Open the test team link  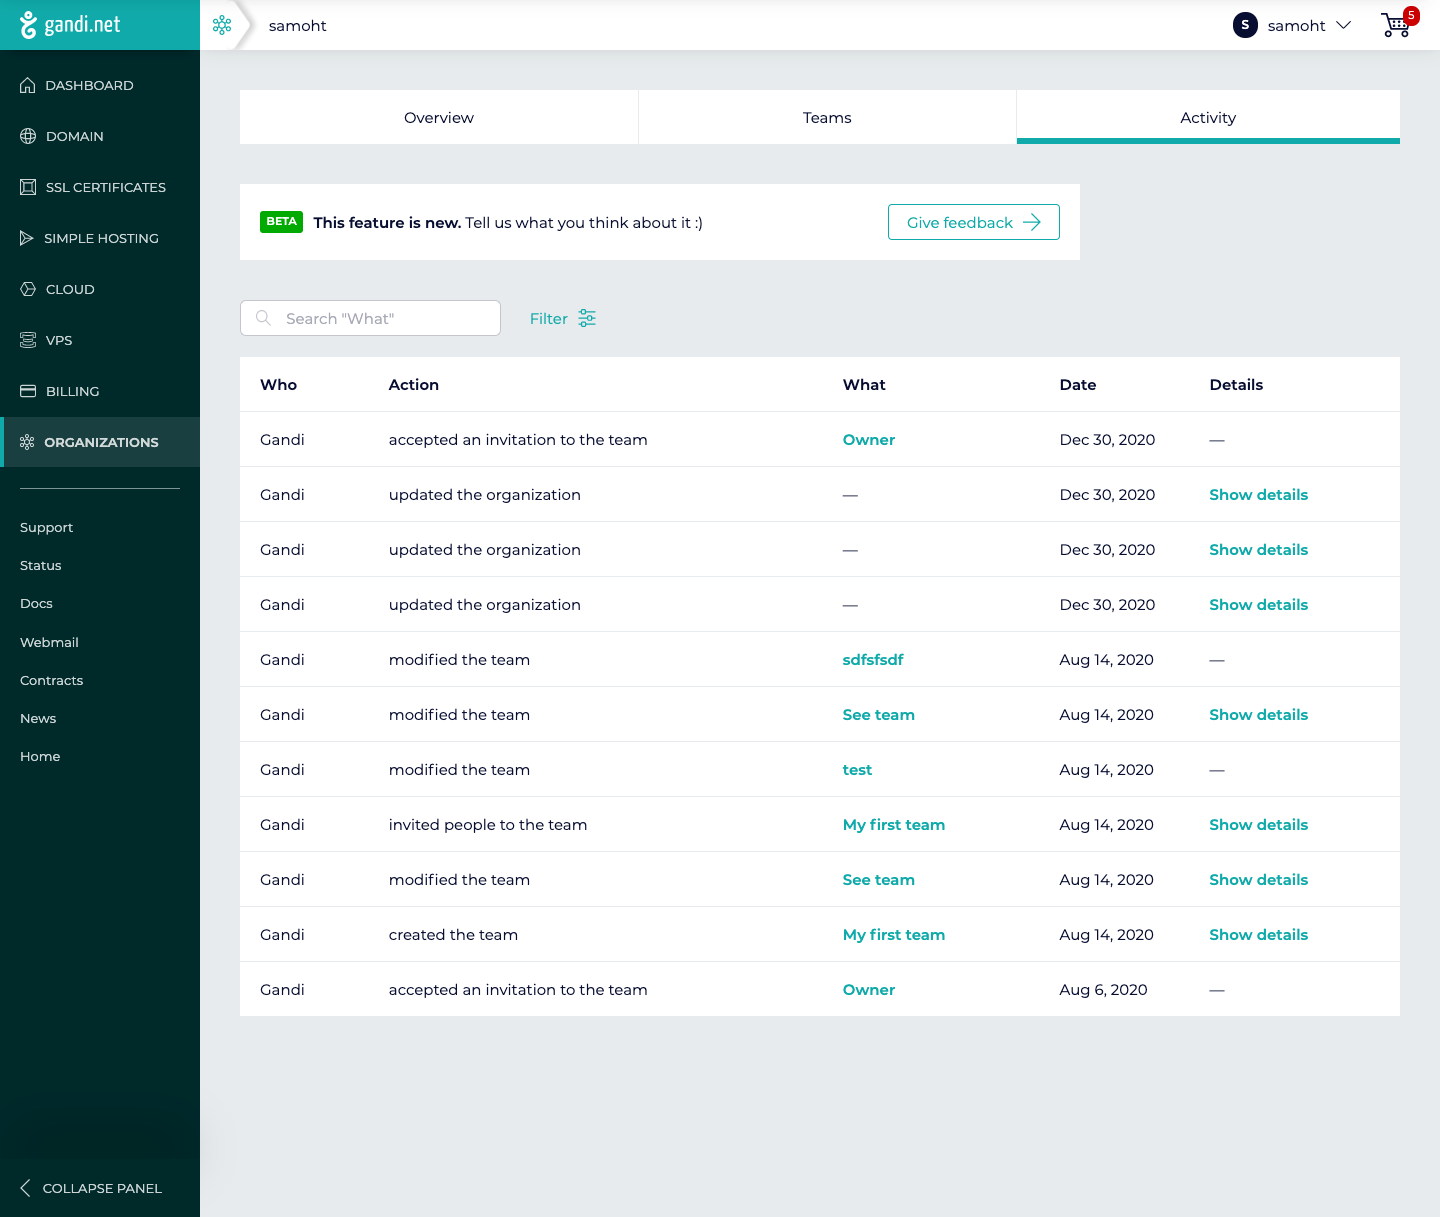[x=857, y=769]
